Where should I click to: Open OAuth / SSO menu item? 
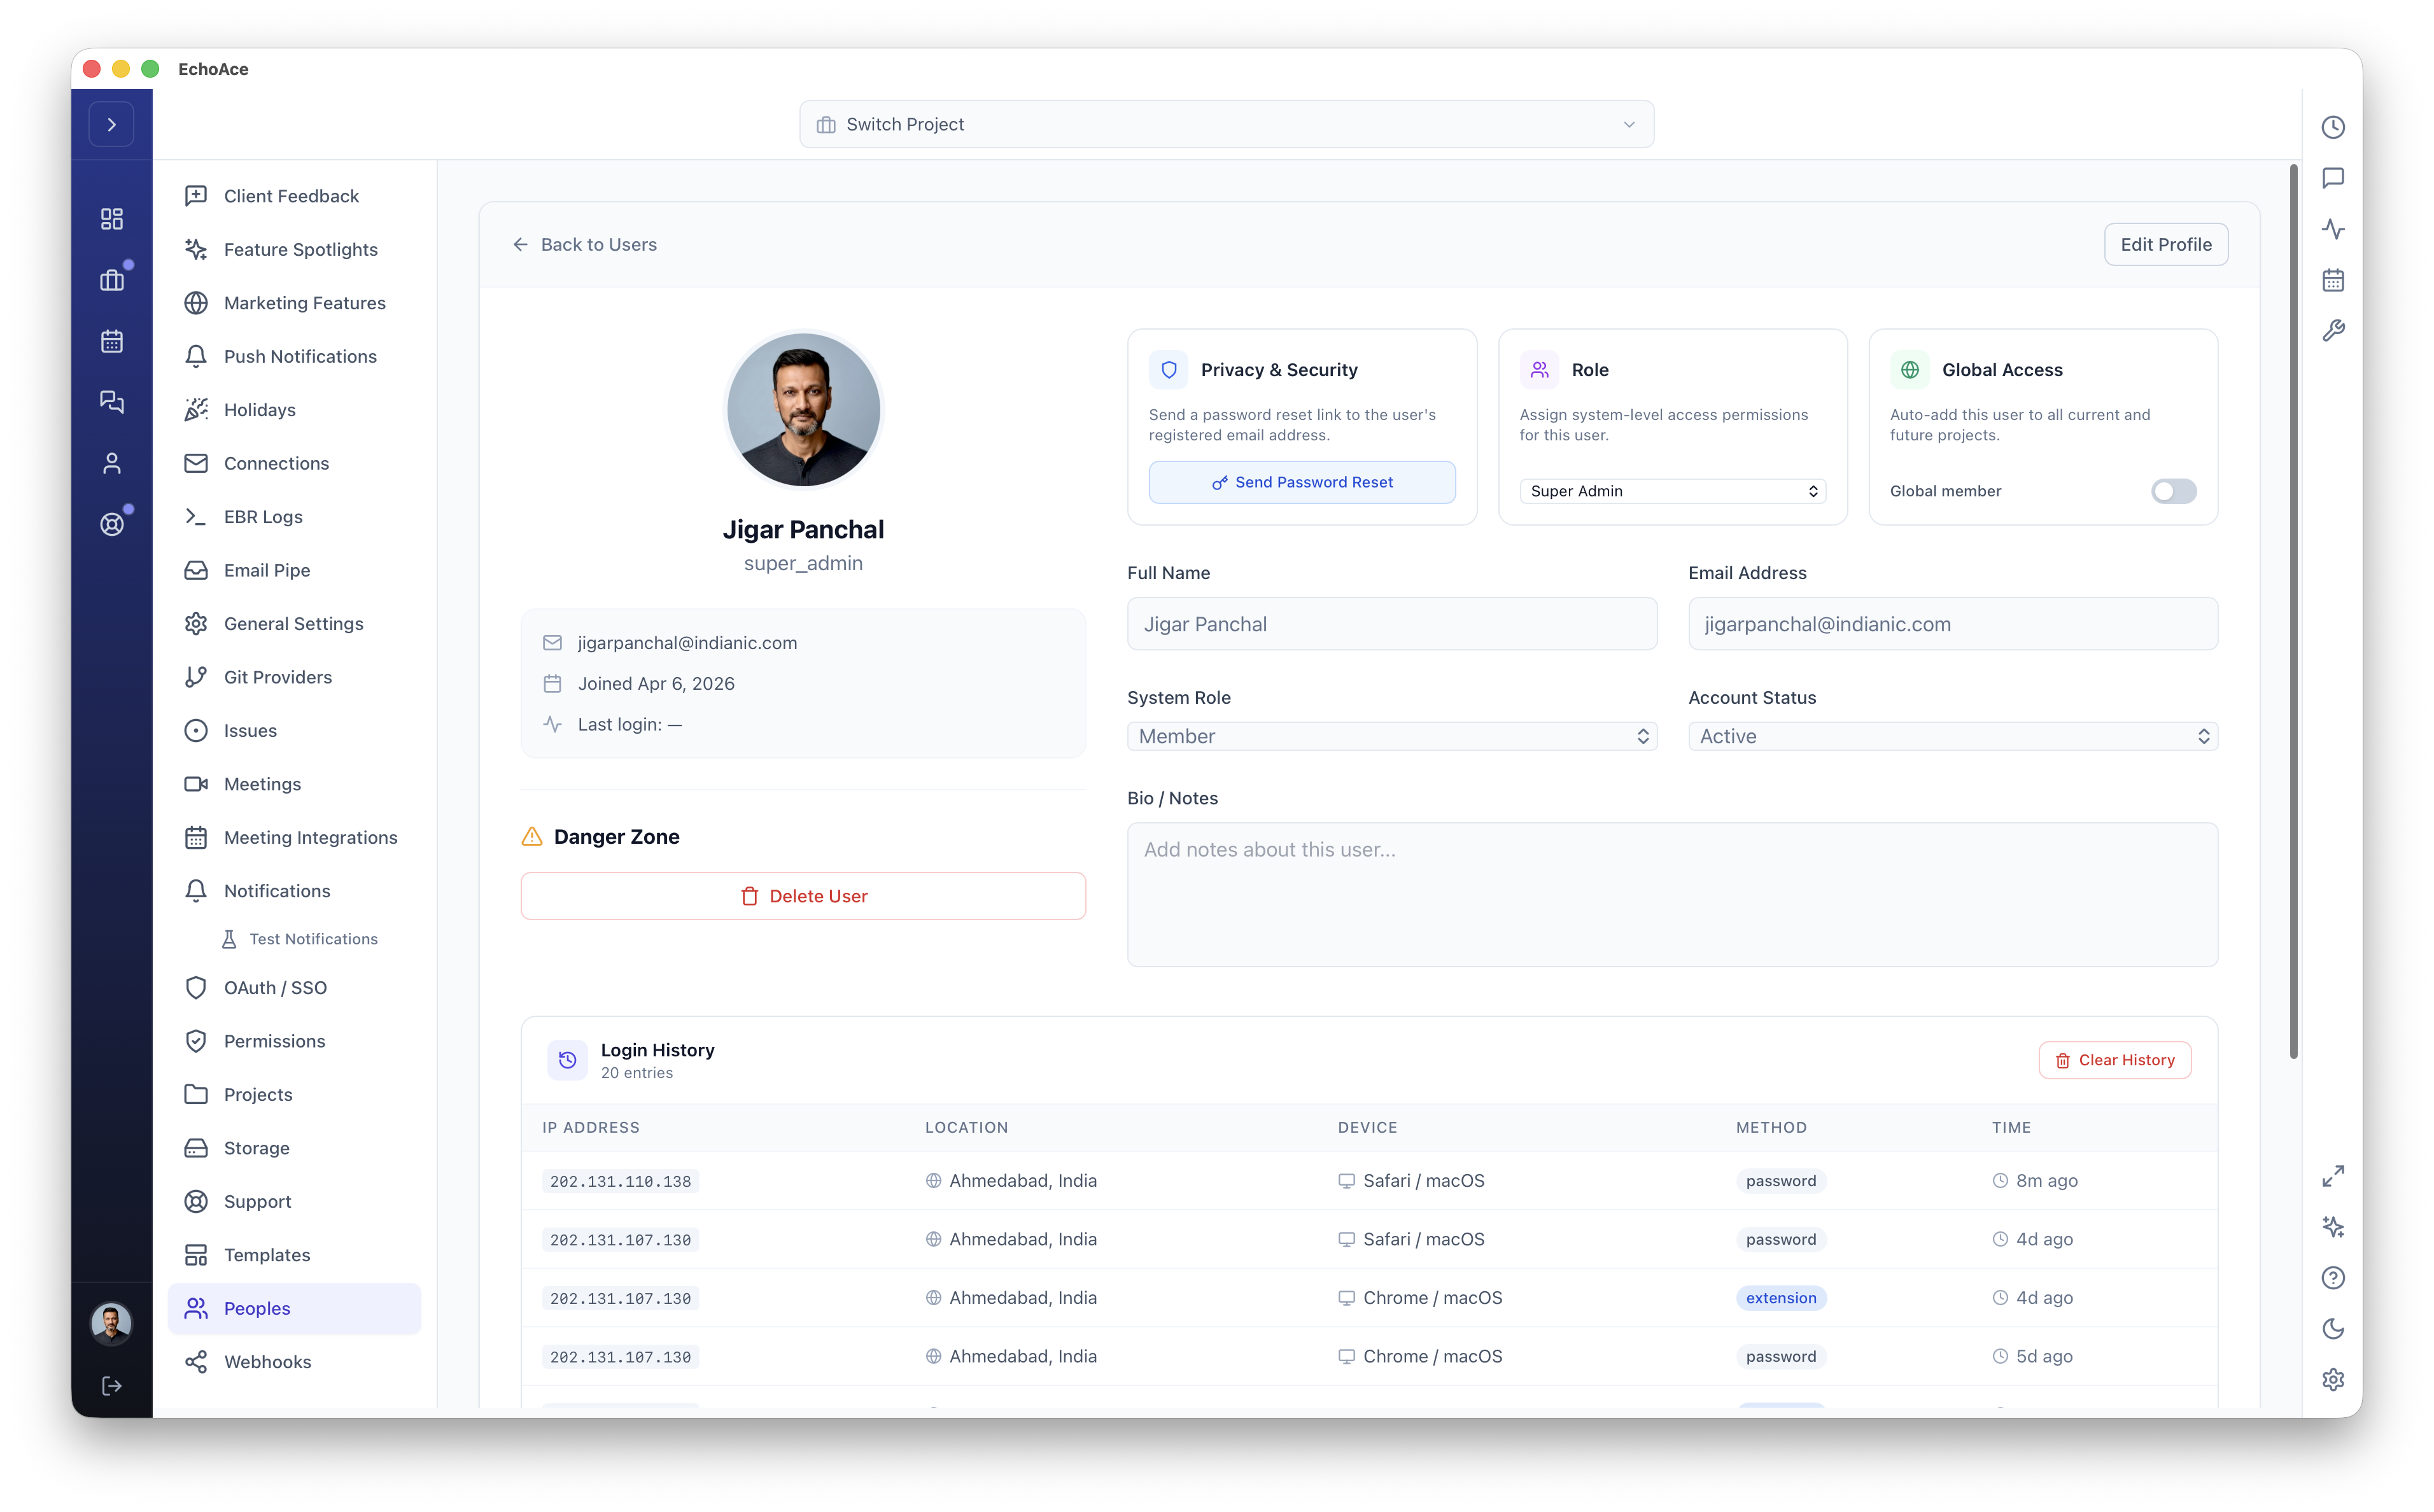pyautogui.click(x=294, y=988)
